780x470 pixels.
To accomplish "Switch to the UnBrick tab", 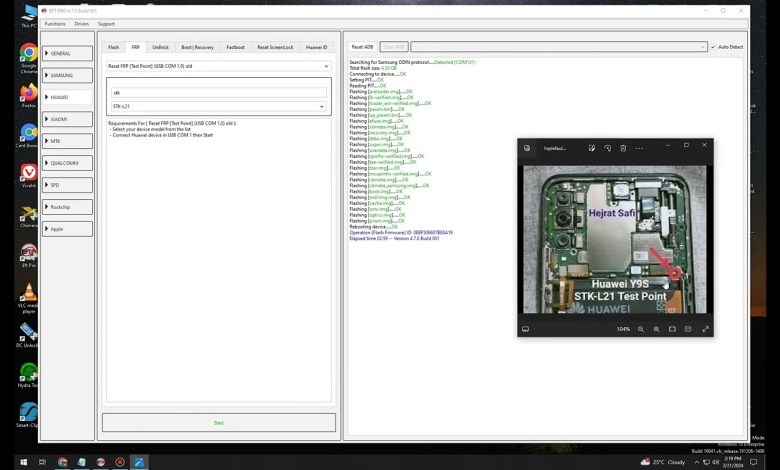I will pyautogui.click(x=160, y=47).
